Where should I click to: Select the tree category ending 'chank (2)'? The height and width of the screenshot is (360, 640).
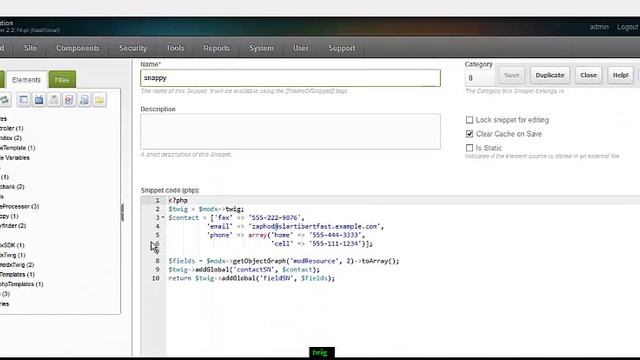pos(12,187)
